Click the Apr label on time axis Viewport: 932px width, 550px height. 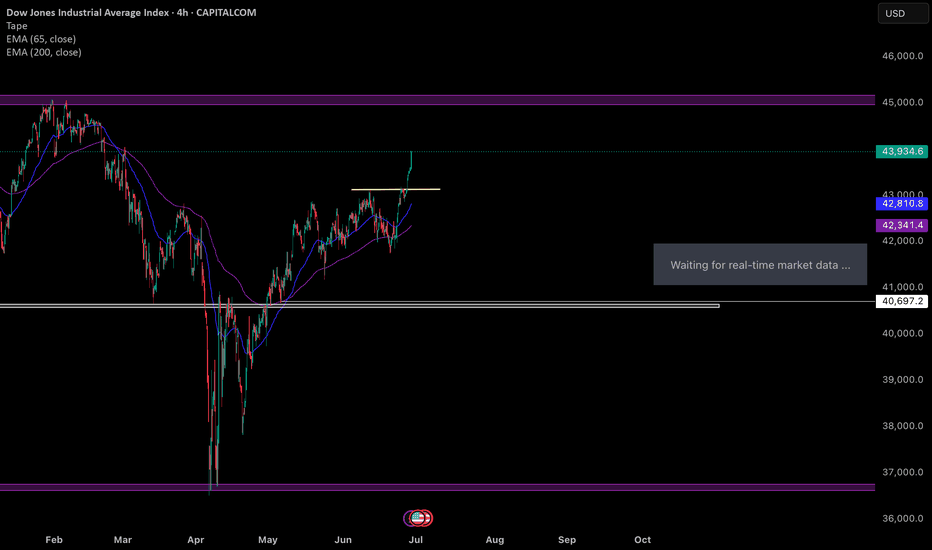coord(196,540)
